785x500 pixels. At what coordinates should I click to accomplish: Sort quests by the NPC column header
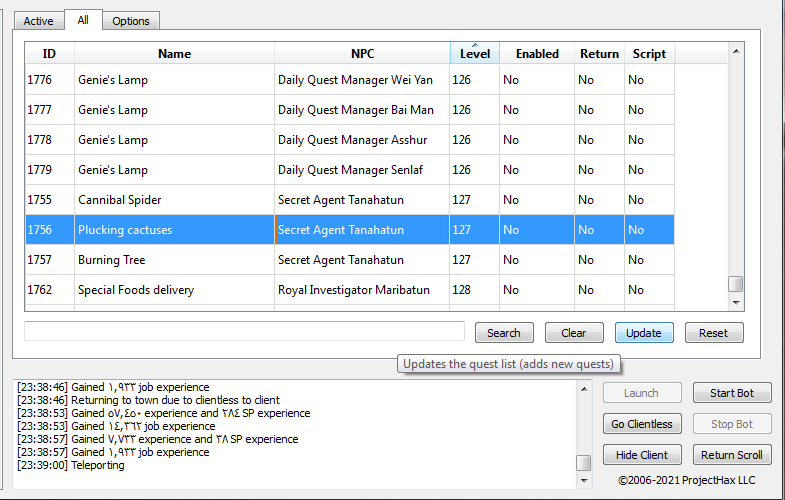[362, 54]
